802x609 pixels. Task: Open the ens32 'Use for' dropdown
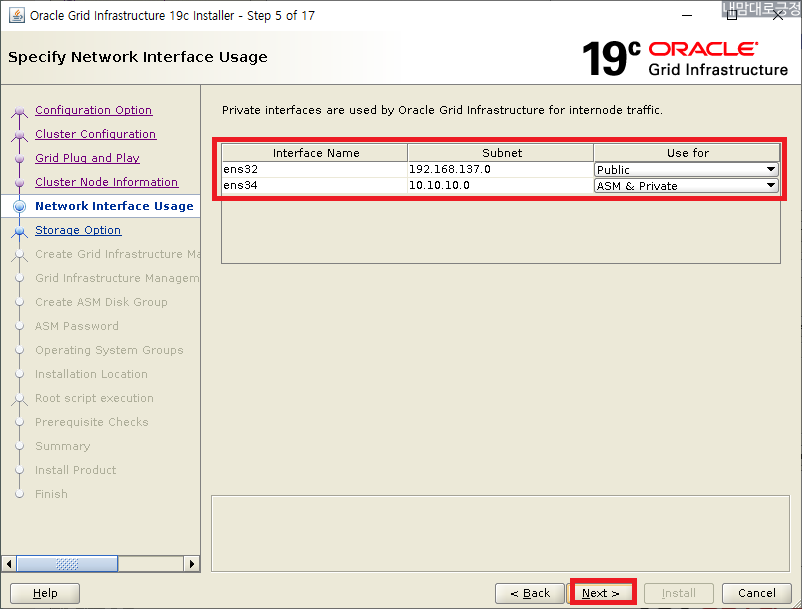click(x=686, y=170)
